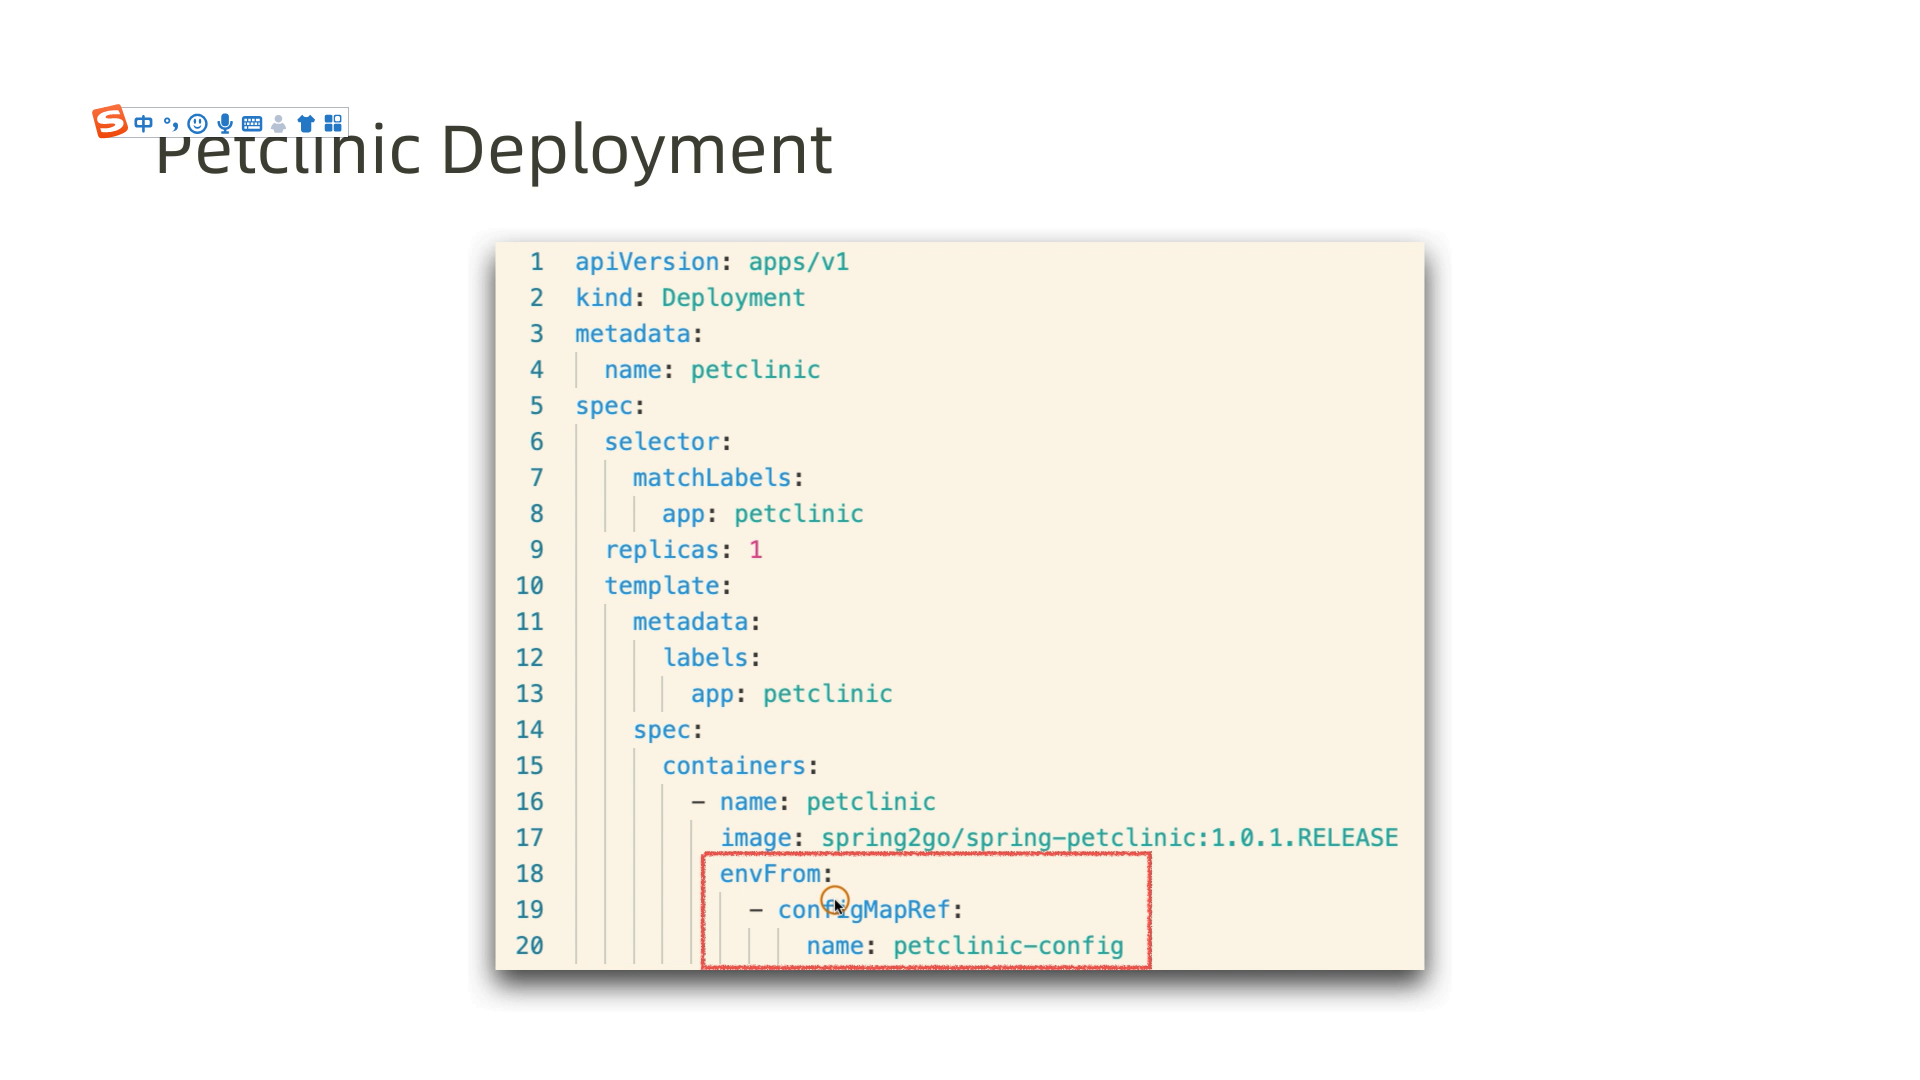Open the skin shirt icon
This screenshot has width=1920, height=1080.
tap(306, 124)
